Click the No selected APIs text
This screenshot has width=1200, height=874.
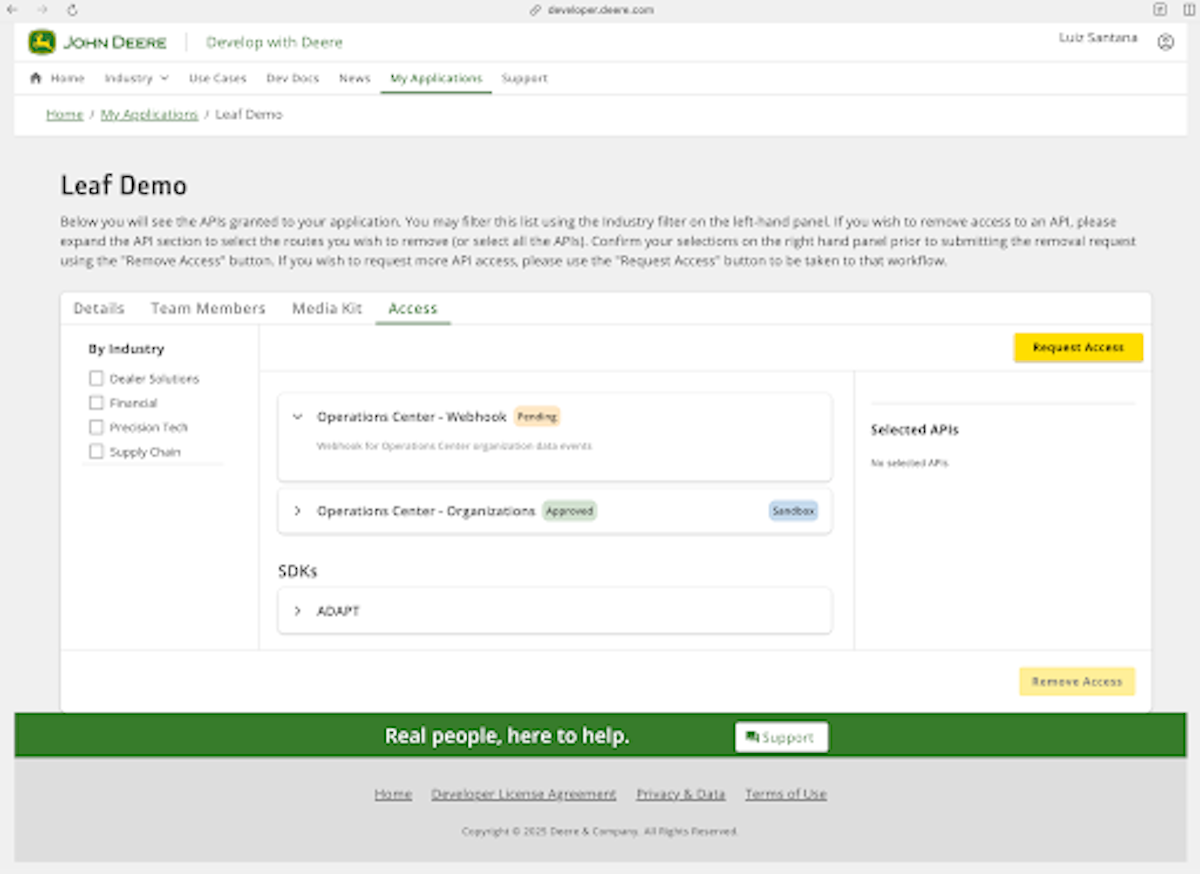[910, 463]
